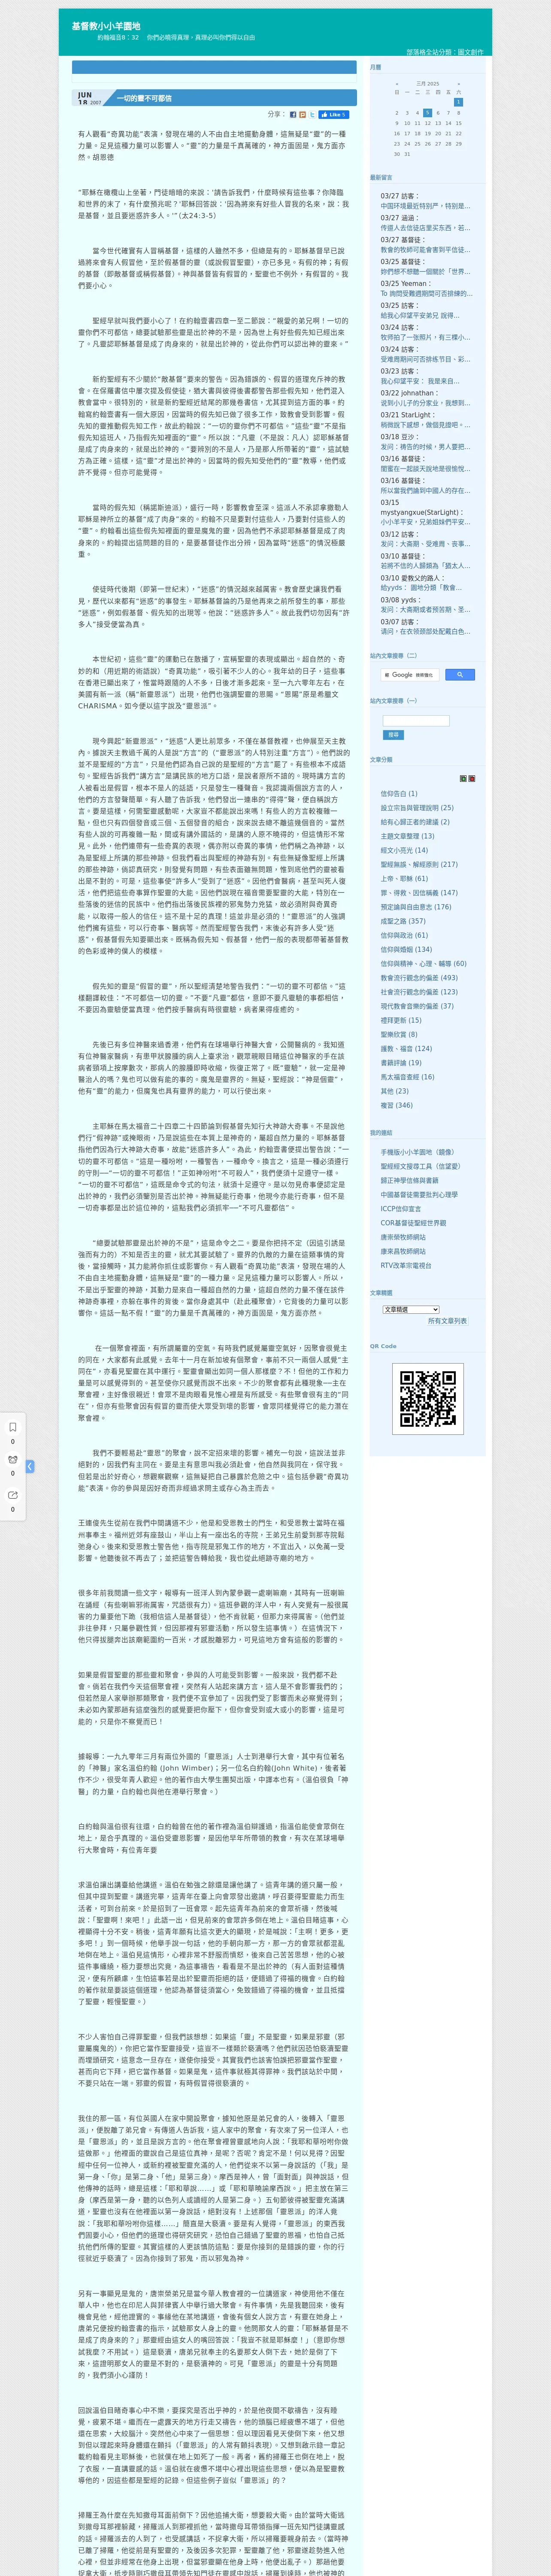Screen dimensions: 551x2576
Task: Open link 歸正神學信條與書籍
Action: [409, 1181]
